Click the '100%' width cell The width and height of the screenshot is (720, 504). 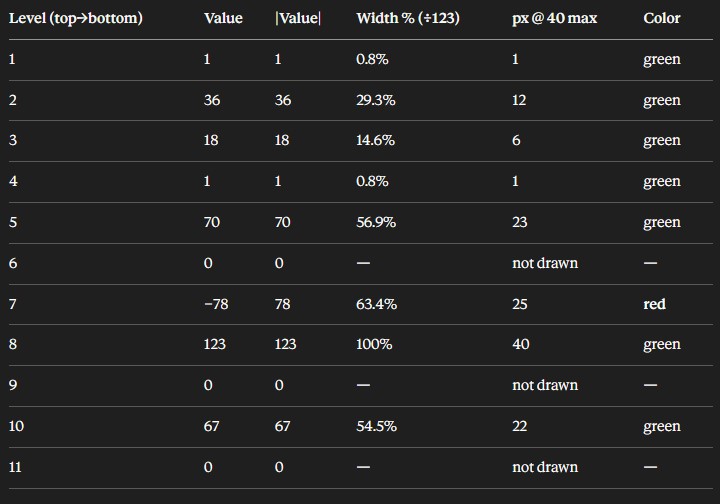(x=374, y=344)
